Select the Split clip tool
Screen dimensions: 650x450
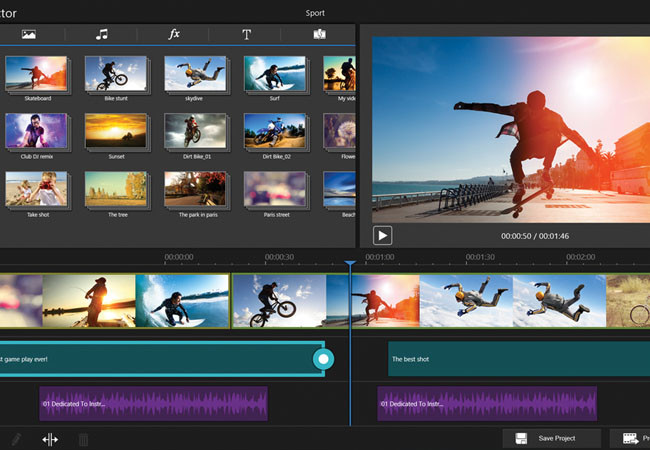50,439
